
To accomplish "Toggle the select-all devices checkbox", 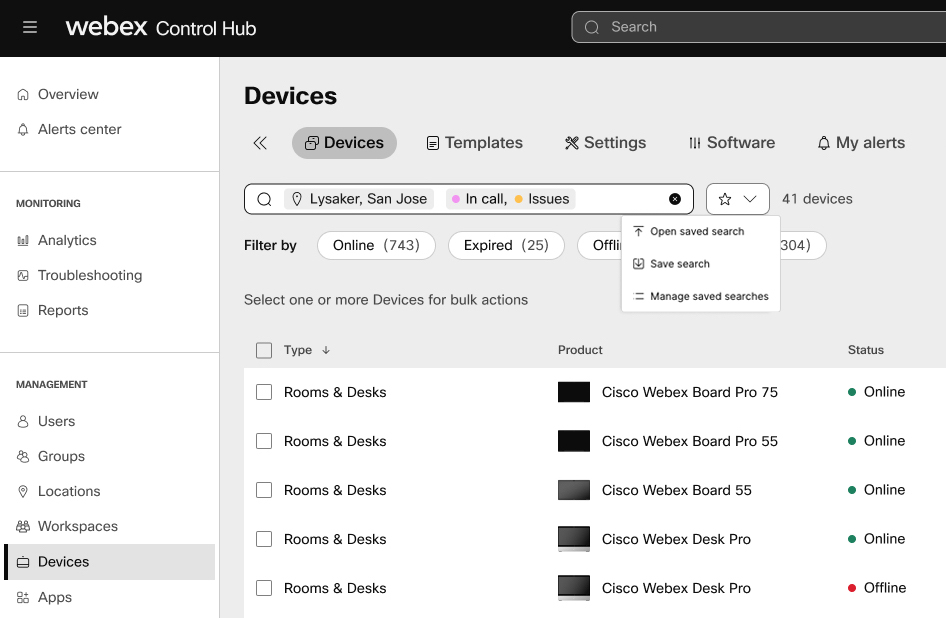I will click(264, 350).
